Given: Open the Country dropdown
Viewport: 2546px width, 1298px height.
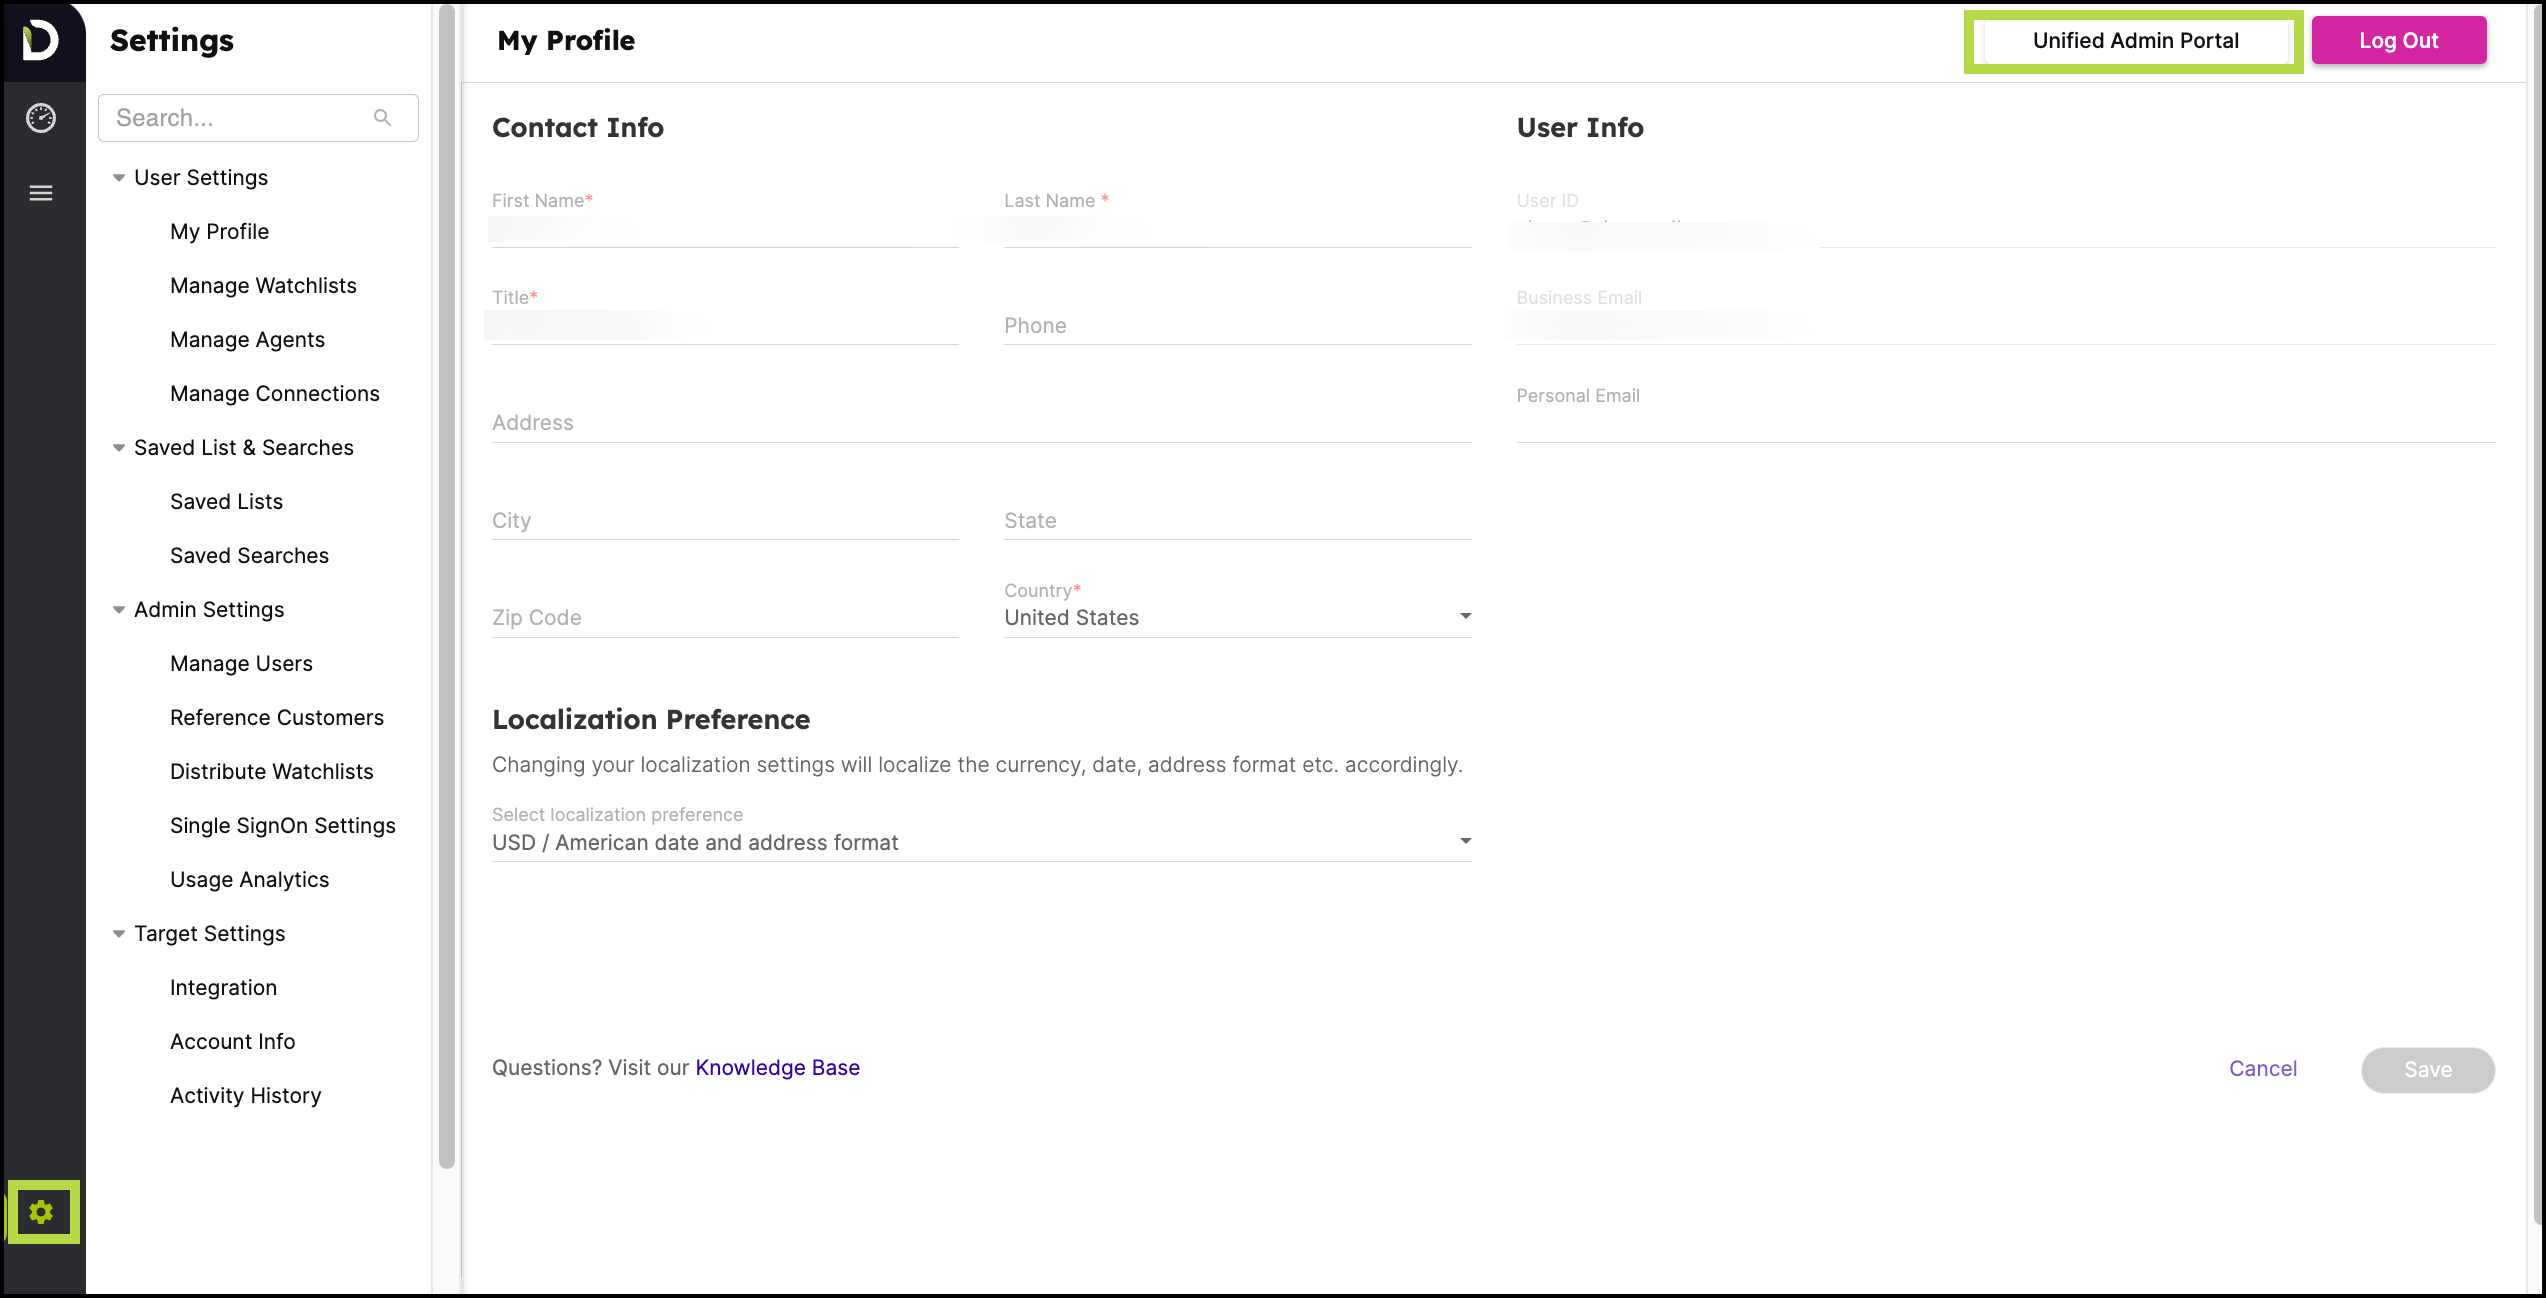Looking at the screenshot, I should (x=1237, y=617).
